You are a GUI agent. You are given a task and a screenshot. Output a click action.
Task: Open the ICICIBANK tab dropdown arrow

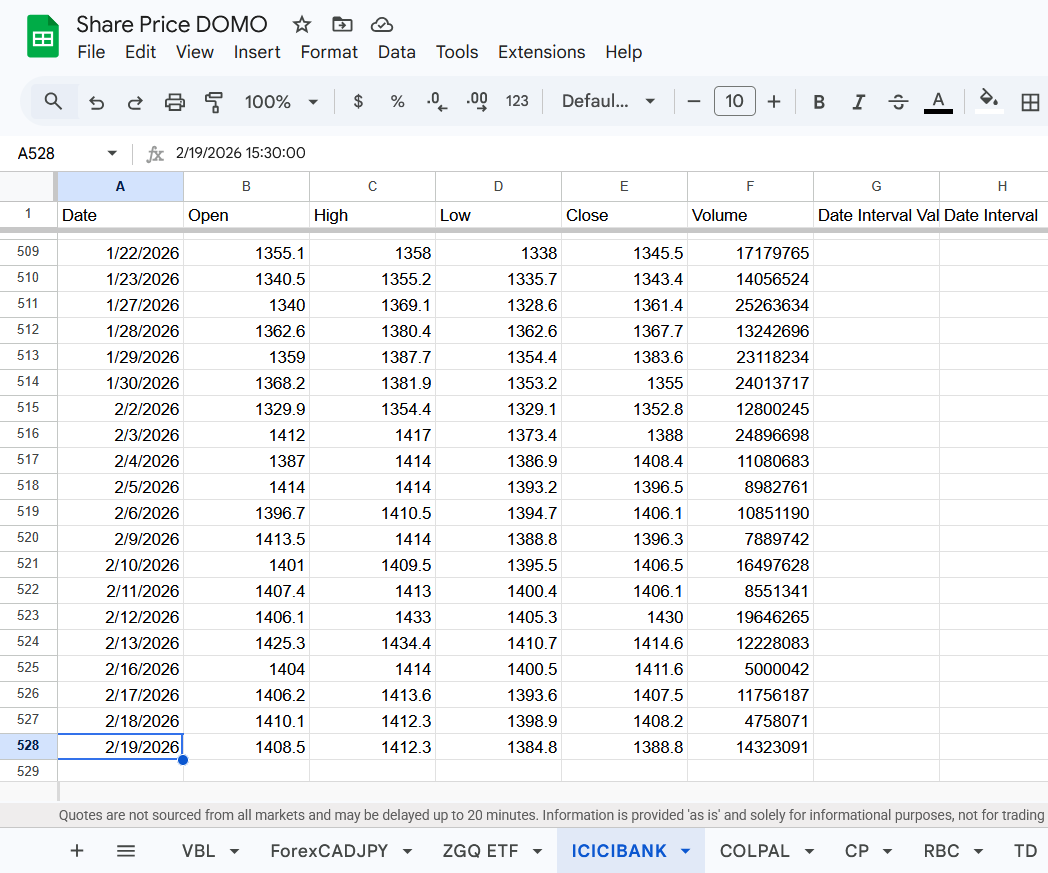(685, 851)
